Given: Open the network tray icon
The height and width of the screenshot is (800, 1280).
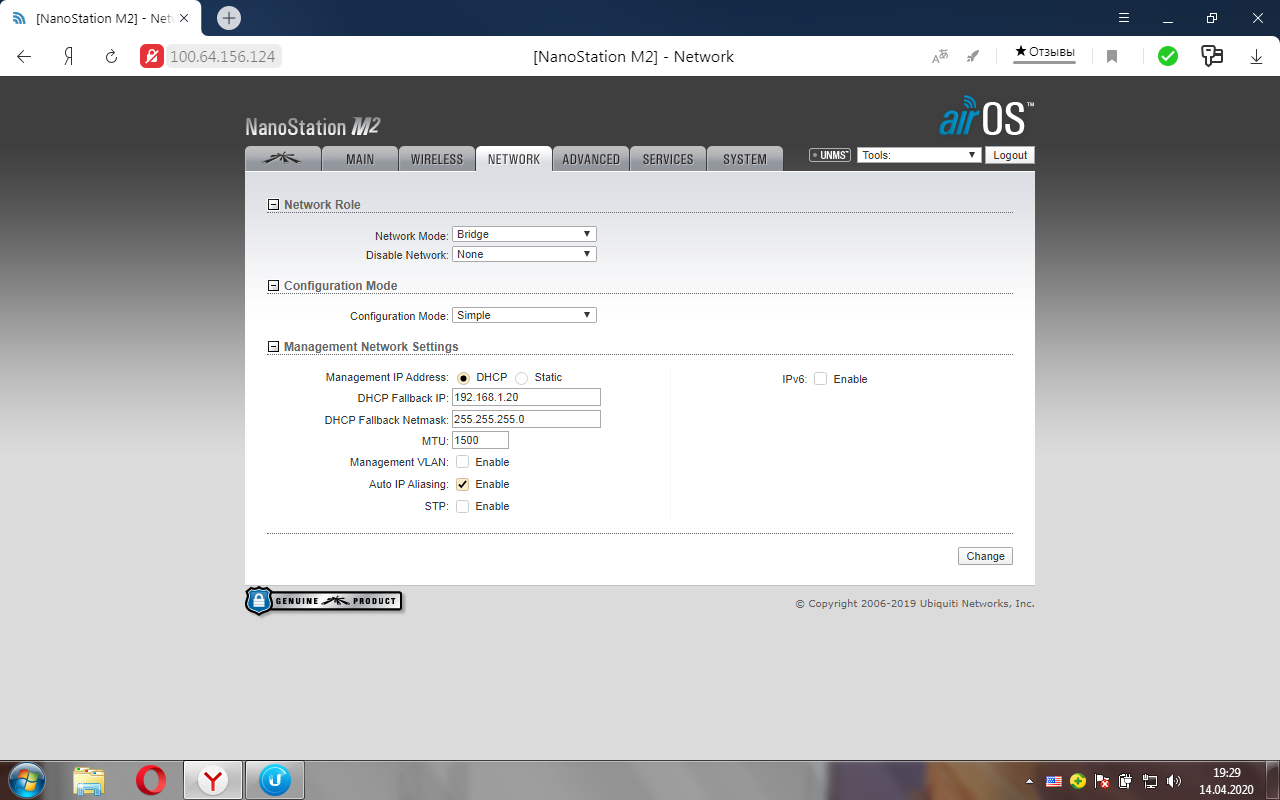Looking at the screenshot, I should pos(1150,781).
